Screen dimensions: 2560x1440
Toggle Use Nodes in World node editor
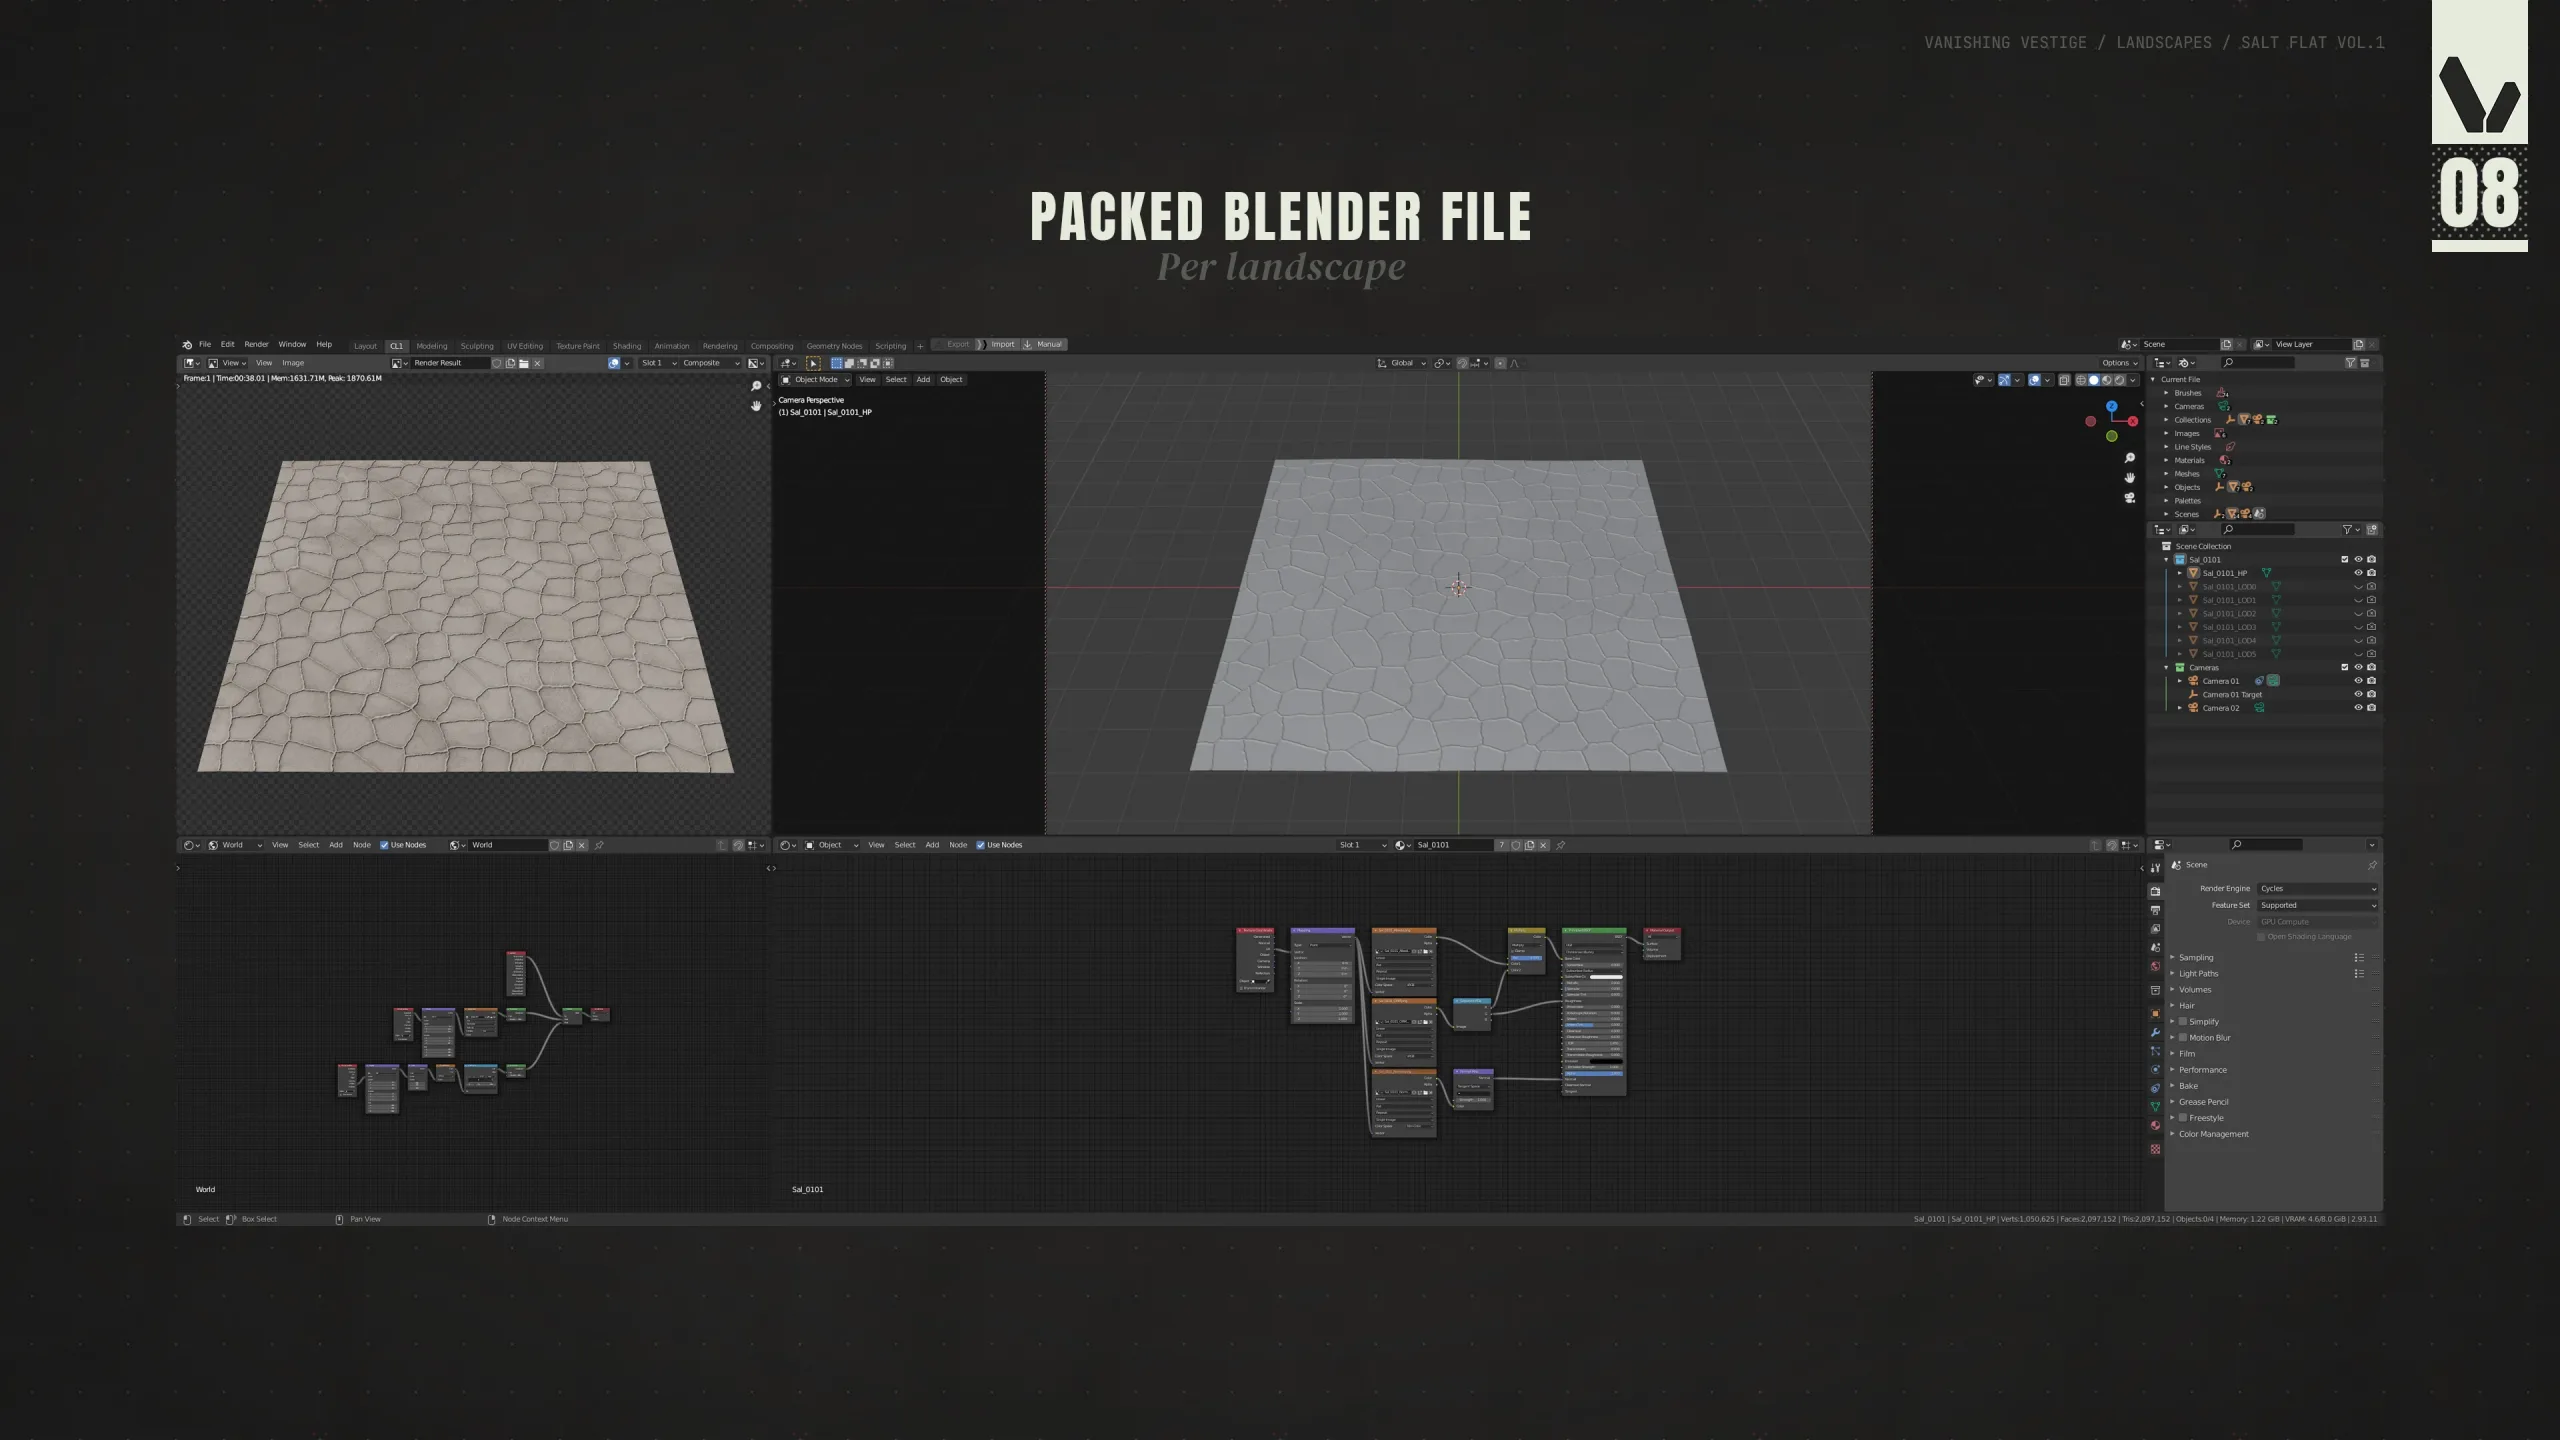click(x=384, y=846)
